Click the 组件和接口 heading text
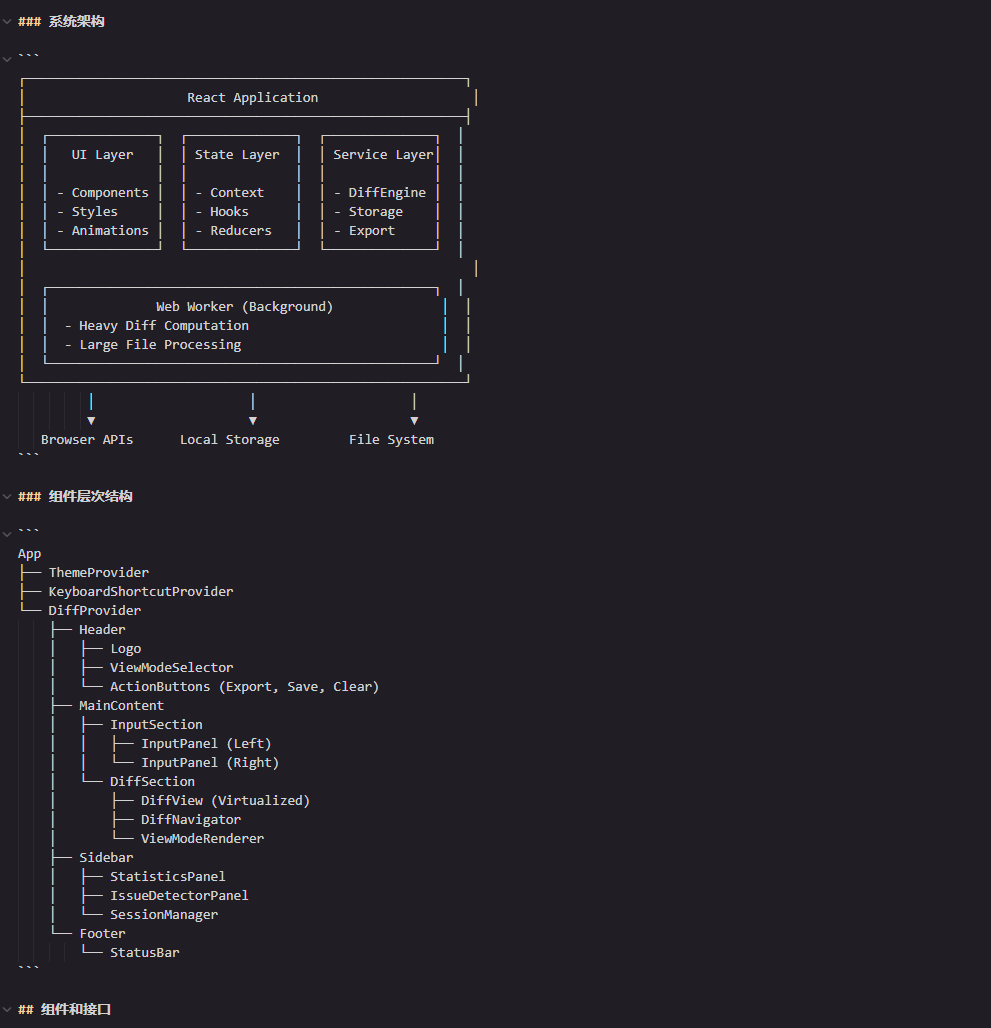The height and width of the screenshot is (1028, 991). 76,1009
